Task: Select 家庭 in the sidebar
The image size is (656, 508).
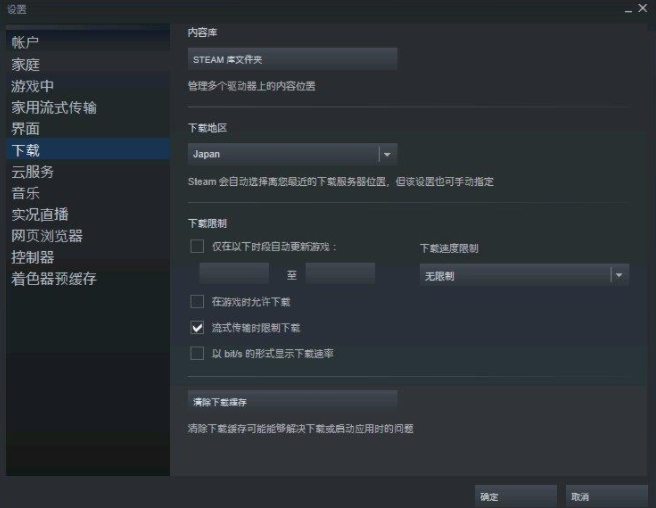Action: [25, 64]
